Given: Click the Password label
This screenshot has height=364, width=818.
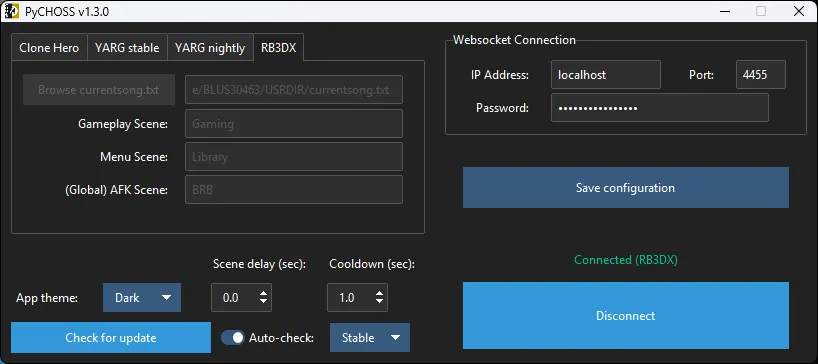Looking at the screenshot, I should click(502, 108).
